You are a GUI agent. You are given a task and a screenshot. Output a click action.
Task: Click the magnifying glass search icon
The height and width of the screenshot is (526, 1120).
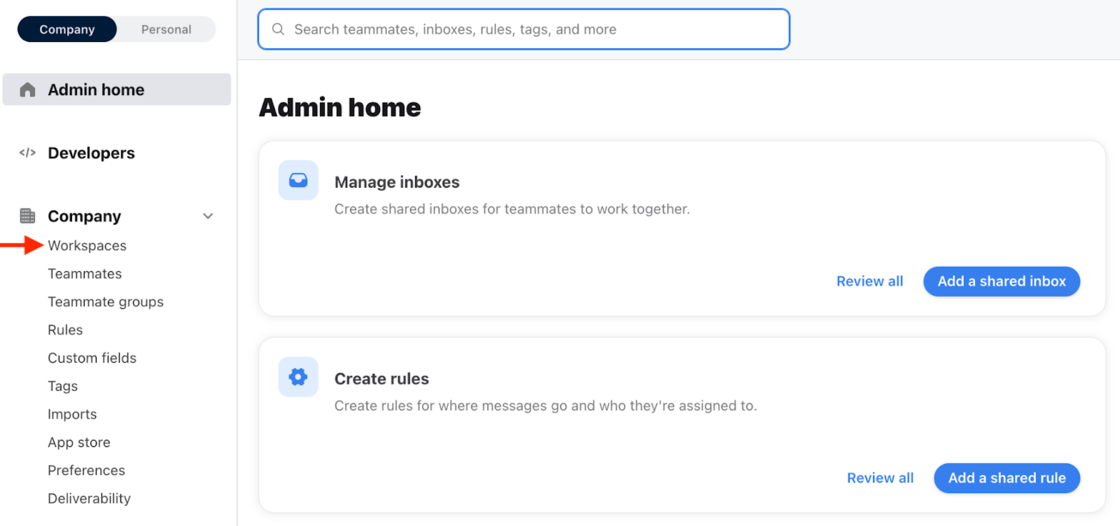pyautogui.click(x=279, y=30)
